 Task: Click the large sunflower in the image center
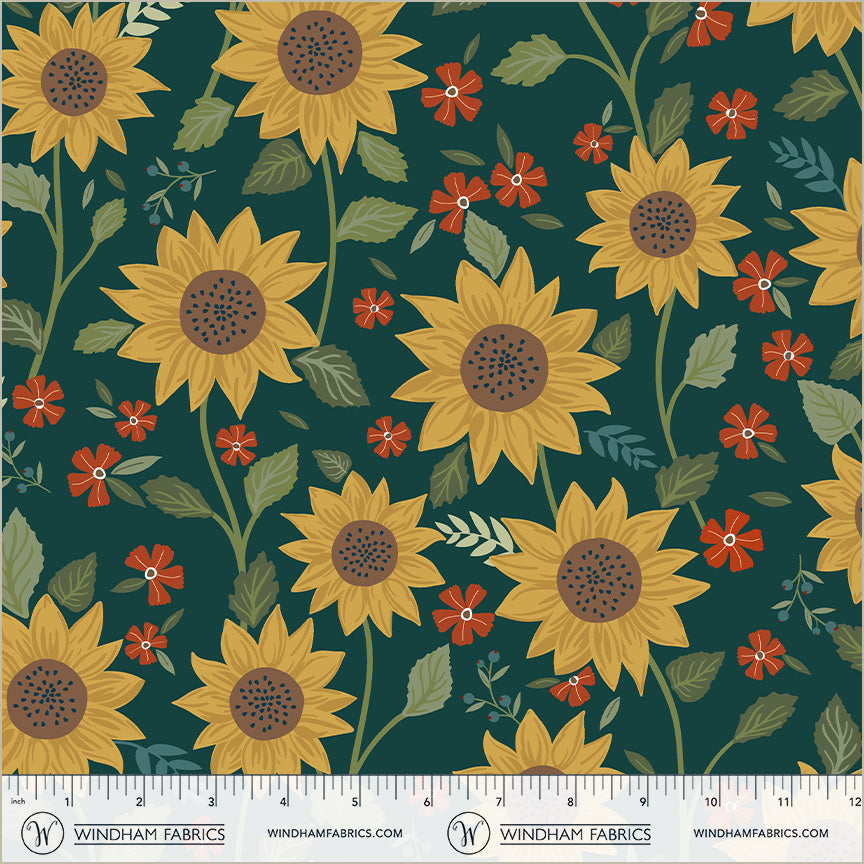(504, 366)
